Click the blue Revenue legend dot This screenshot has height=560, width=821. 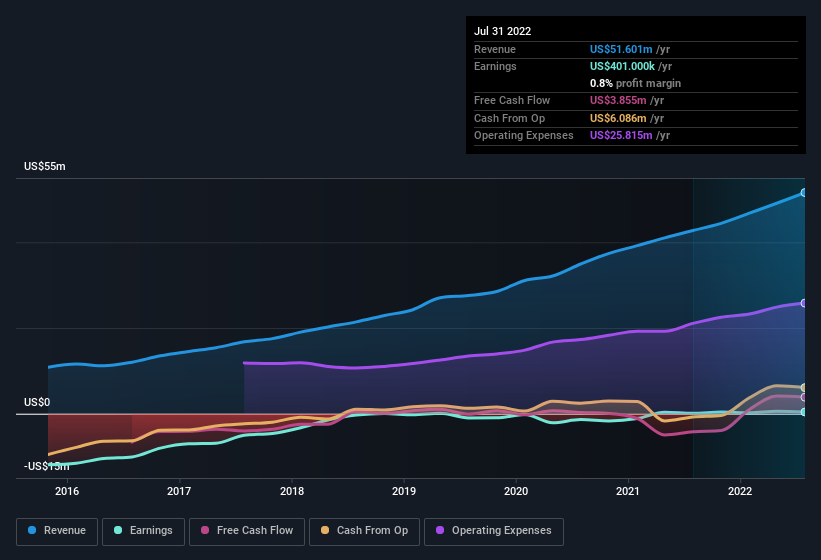[x=33, y=531]
